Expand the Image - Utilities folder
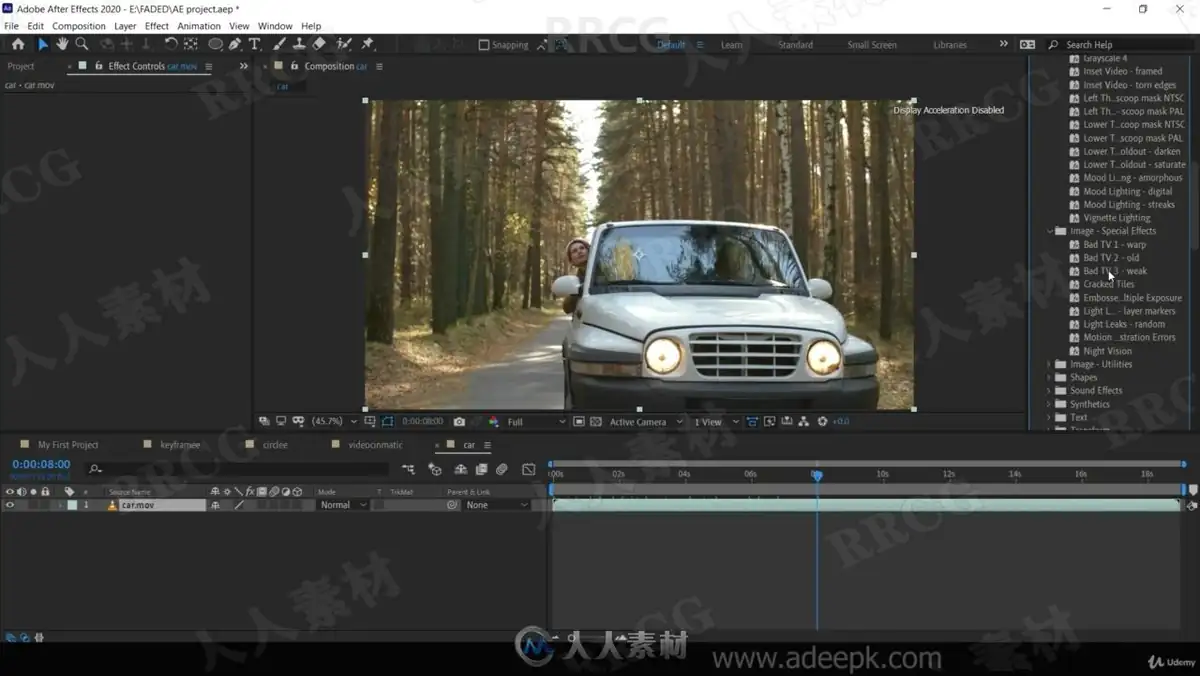Image resolution: width=1200 pixels, height=676 pixels. 1049,364
